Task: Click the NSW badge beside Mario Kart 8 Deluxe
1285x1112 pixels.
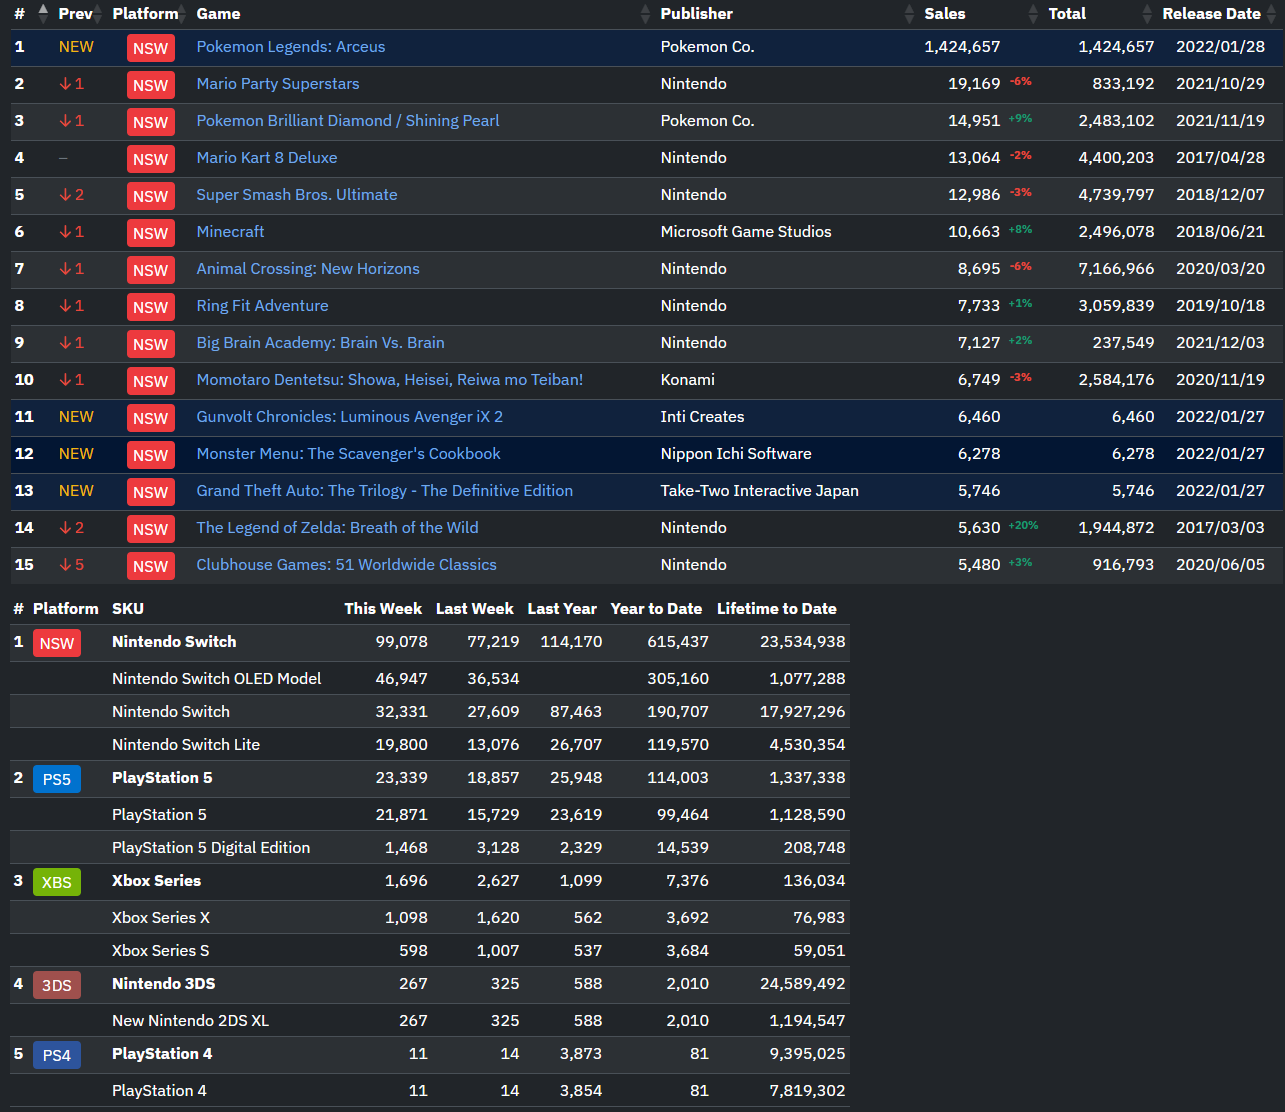Action: pyautogui.click(x=150, y=159)
